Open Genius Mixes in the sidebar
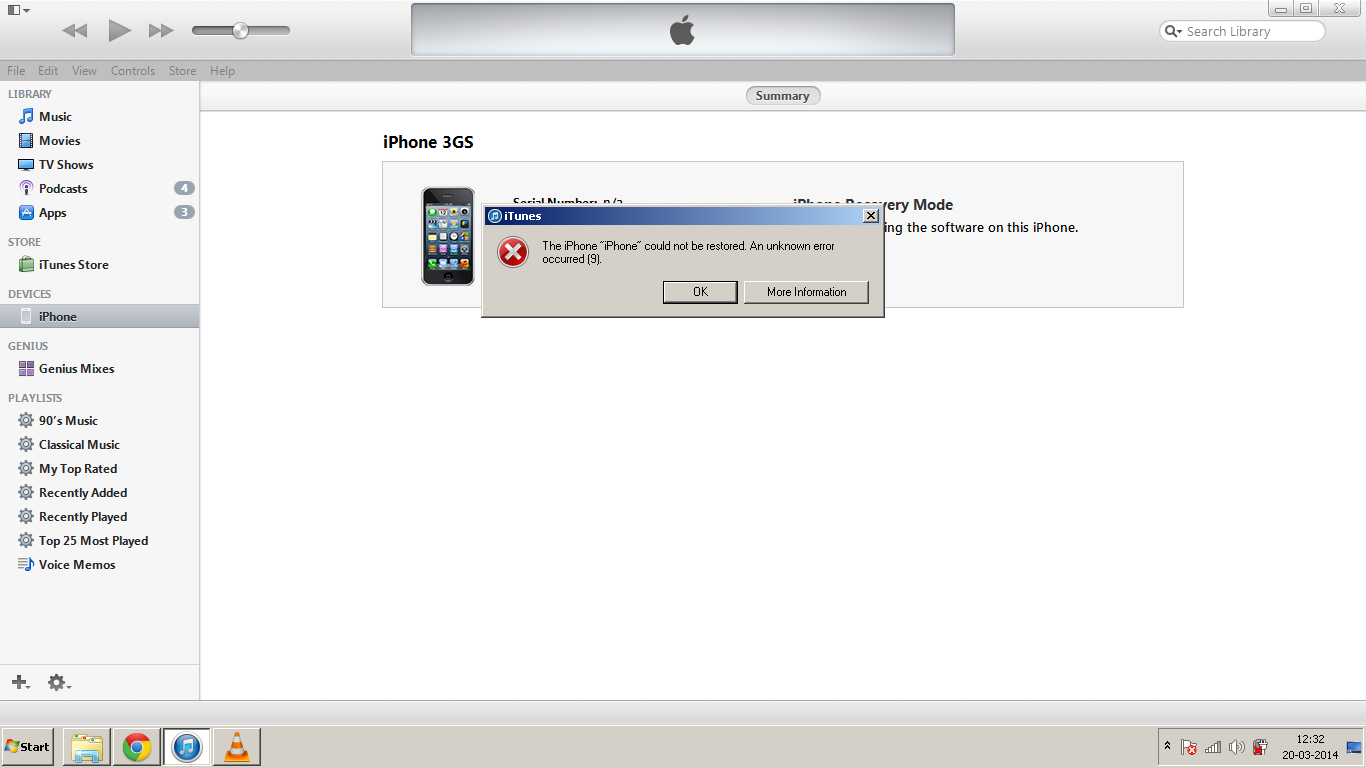Image resolution: width=1366 pixels, height=768 pixels. click(x=100, y=369)
